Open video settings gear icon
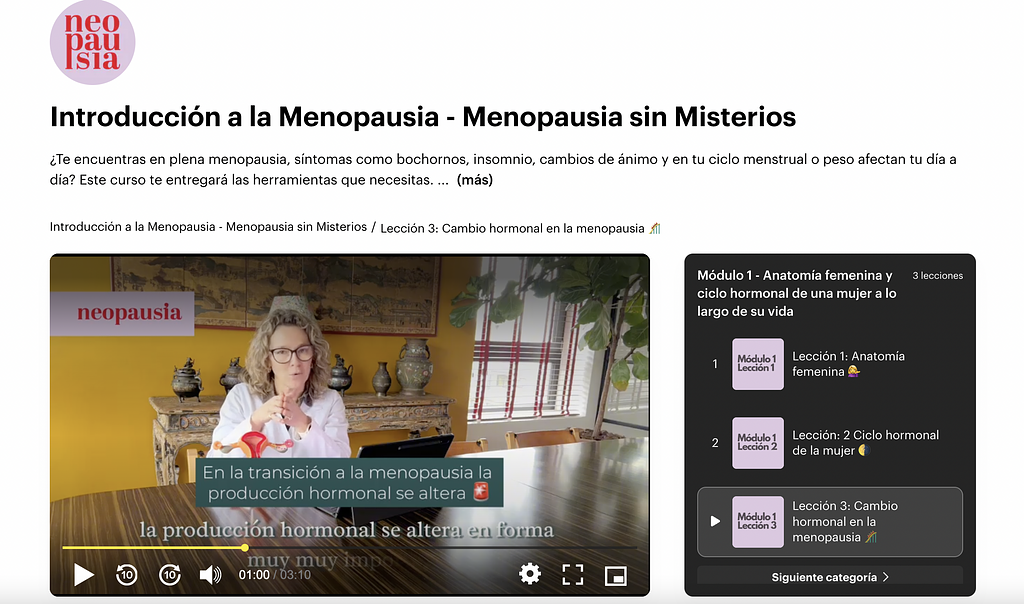The height and width of the screenshot is (604, 1024). point(530,574)
